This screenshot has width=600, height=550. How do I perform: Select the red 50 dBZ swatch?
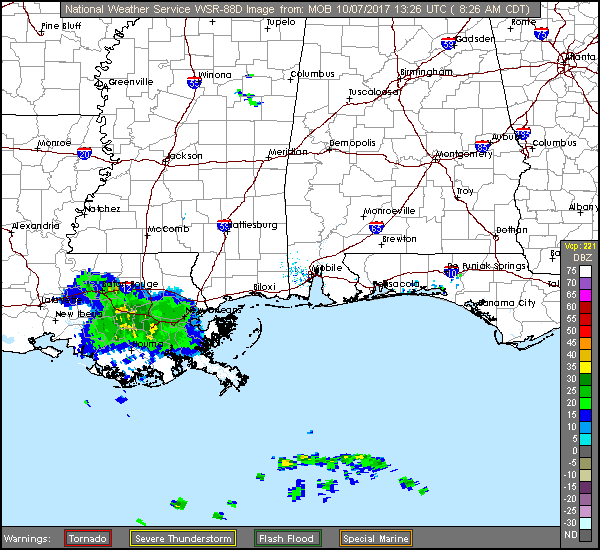pos(585,331)
